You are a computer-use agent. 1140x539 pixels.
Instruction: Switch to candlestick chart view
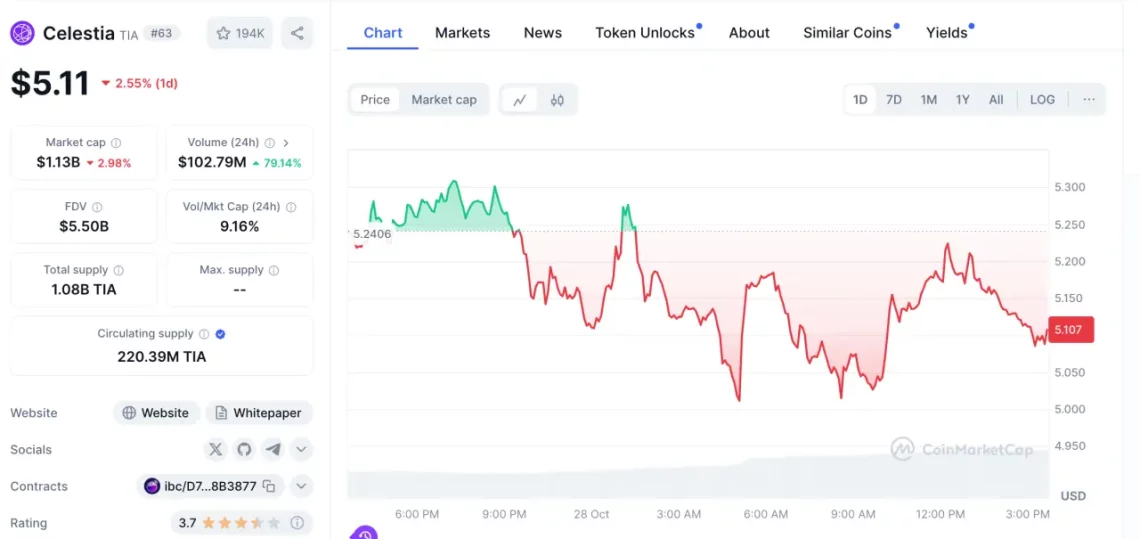(x=557, y=100)
